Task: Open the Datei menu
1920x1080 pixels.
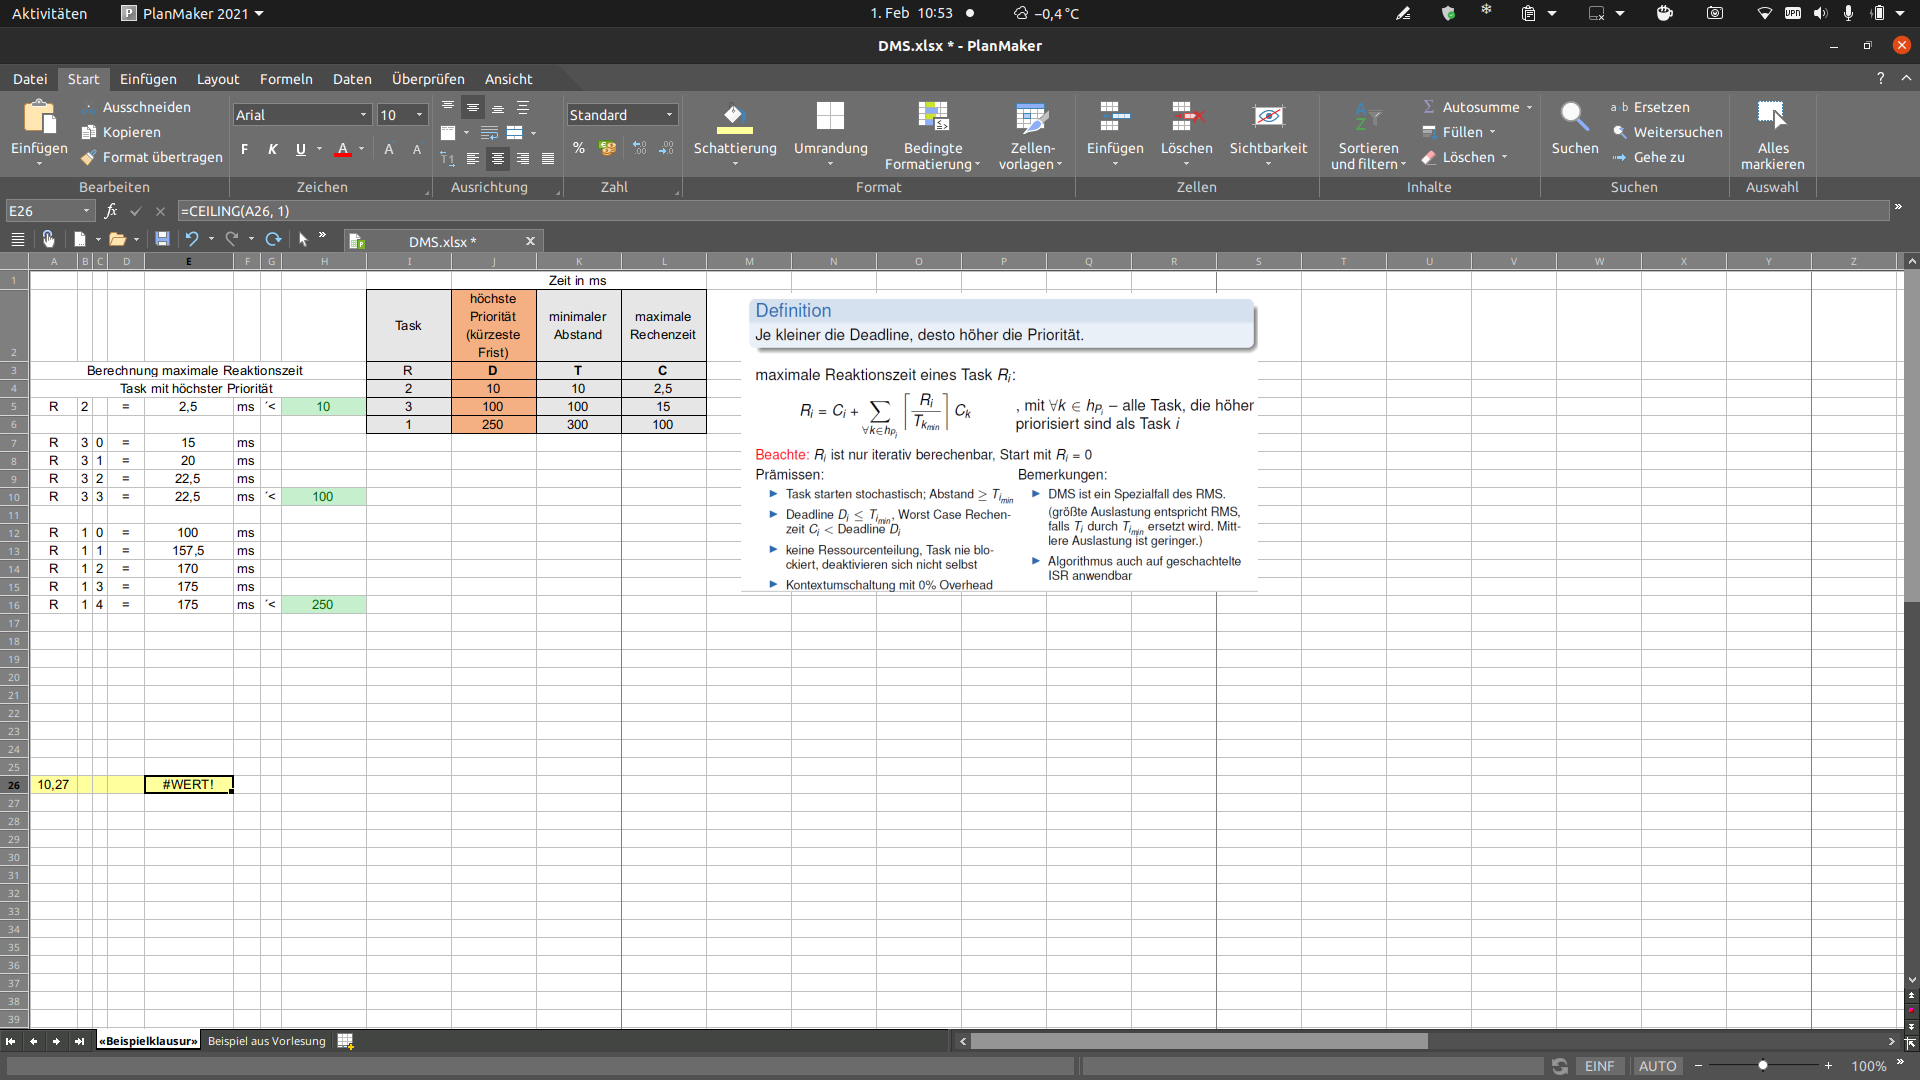Action: pos(29,79)
